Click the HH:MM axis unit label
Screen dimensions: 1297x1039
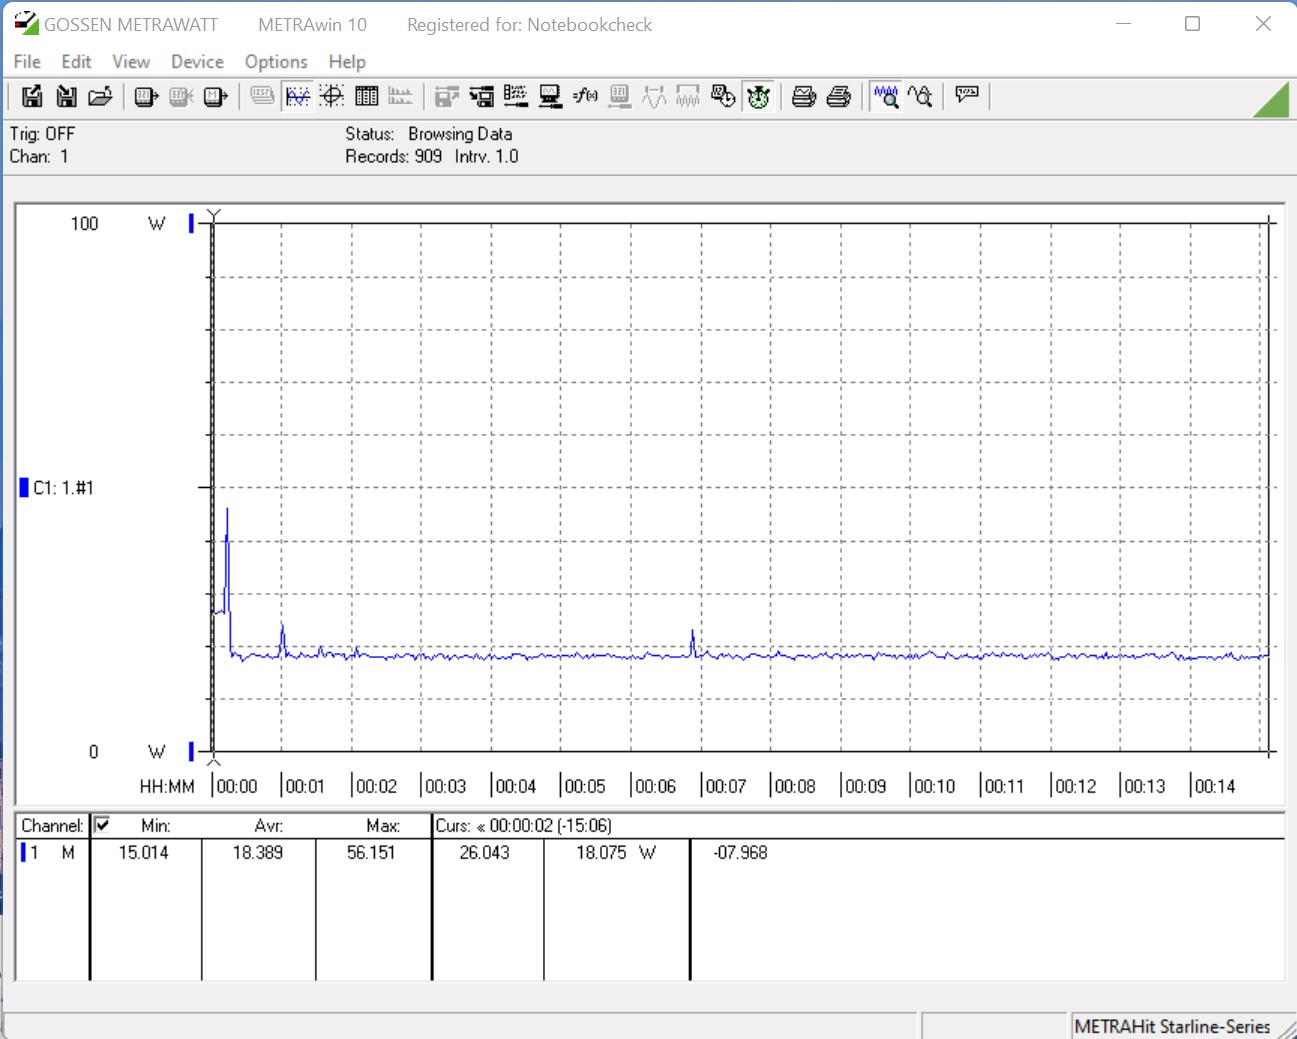(167, 787)
